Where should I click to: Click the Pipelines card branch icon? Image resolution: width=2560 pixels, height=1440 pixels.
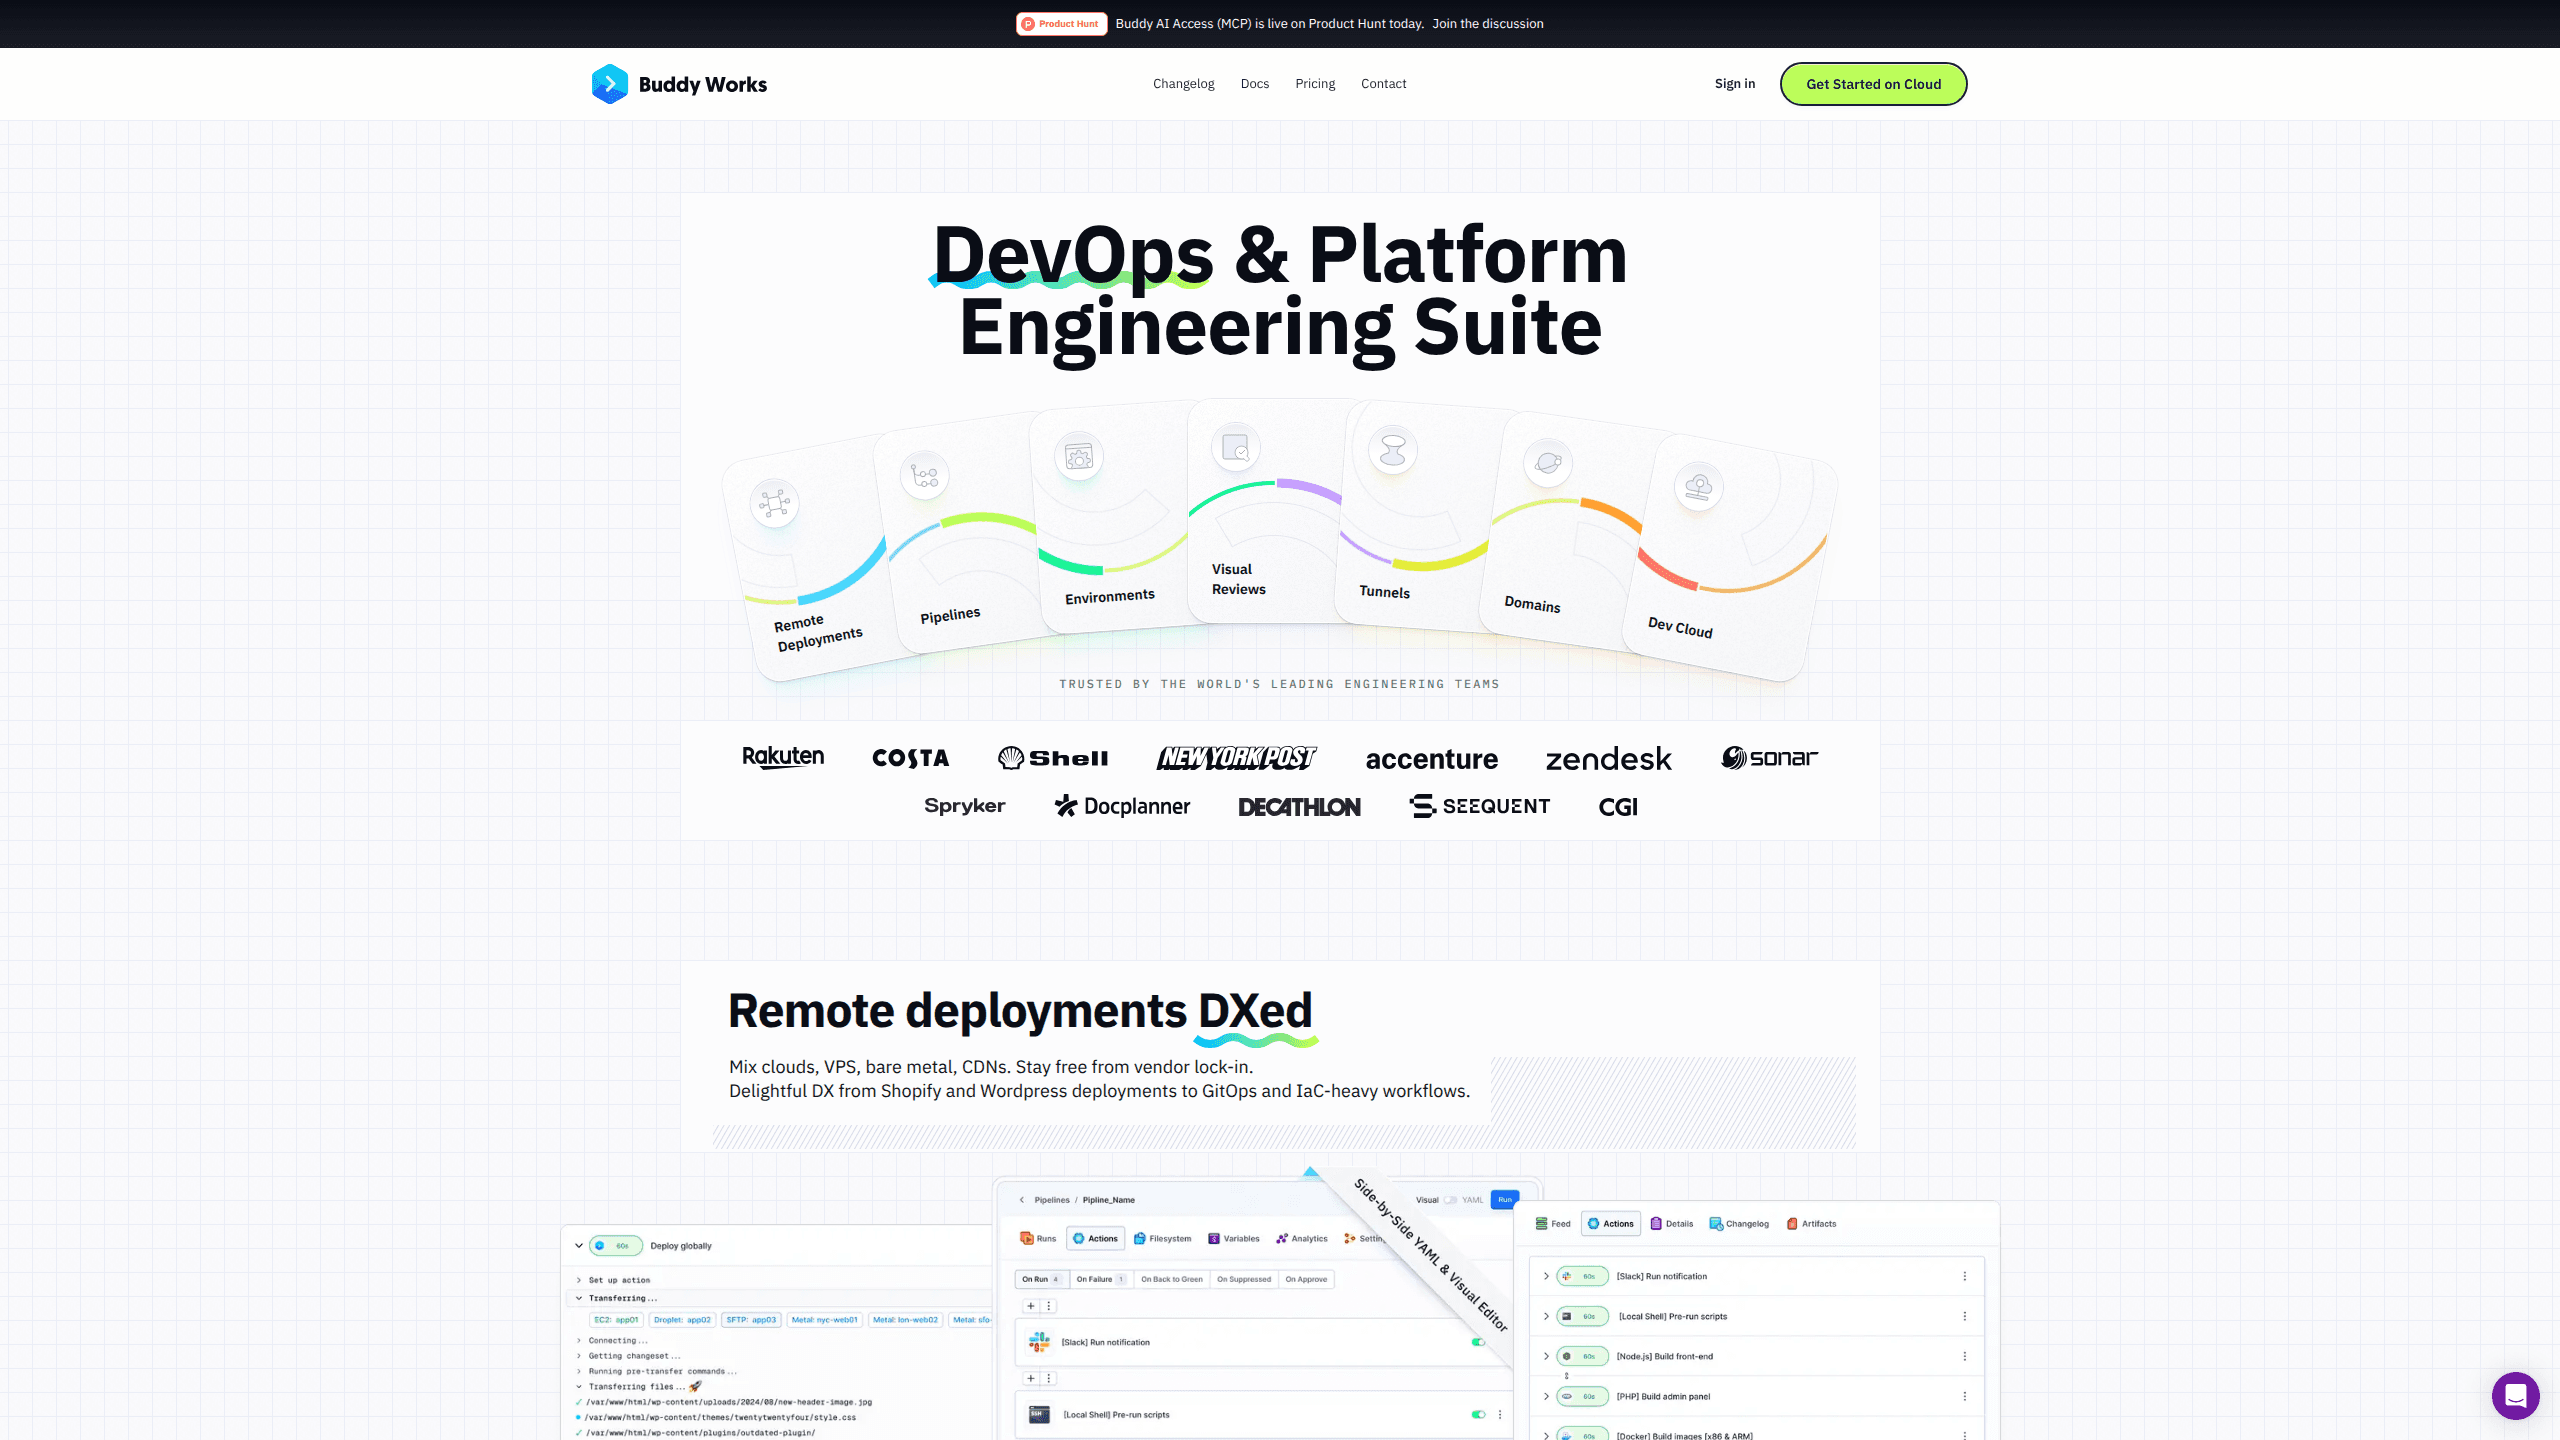[925, 476]
